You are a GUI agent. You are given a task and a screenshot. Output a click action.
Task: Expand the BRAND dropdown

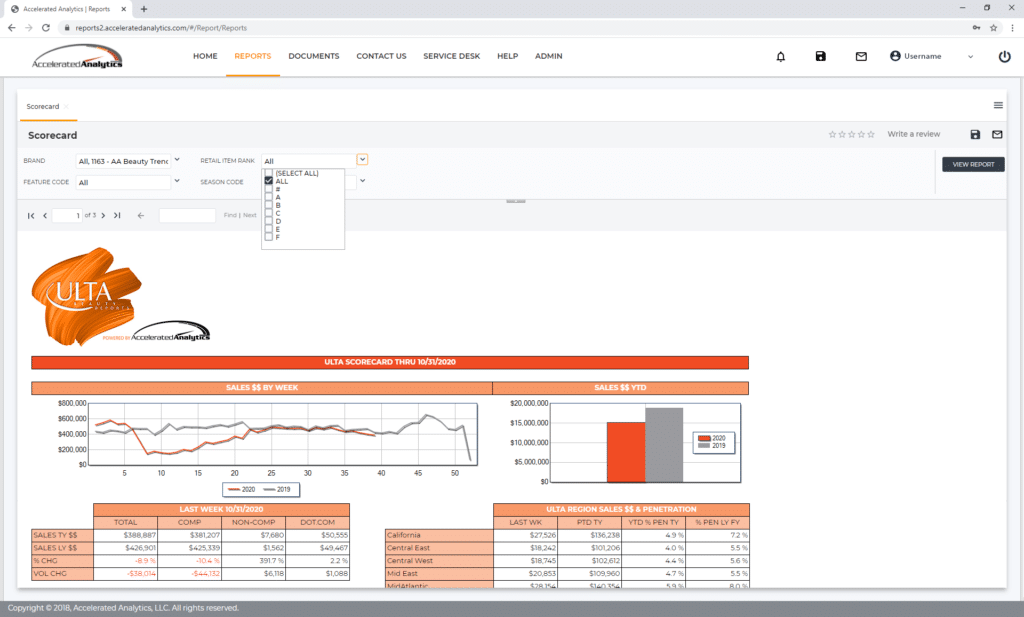[176, 160]
